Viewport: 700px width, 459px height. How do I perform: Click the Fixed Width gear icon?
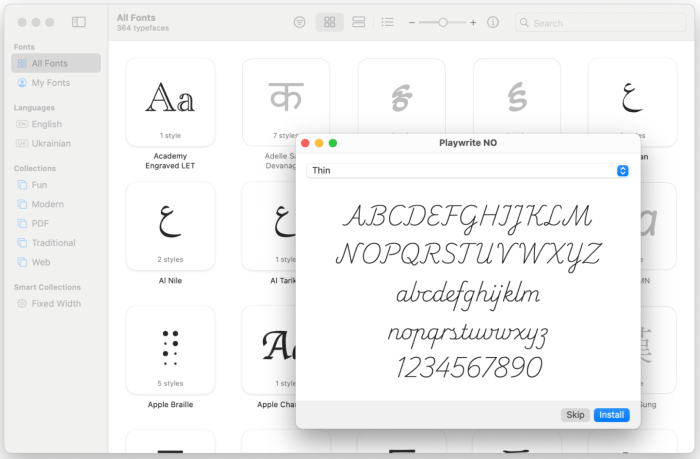click(22, 304)
